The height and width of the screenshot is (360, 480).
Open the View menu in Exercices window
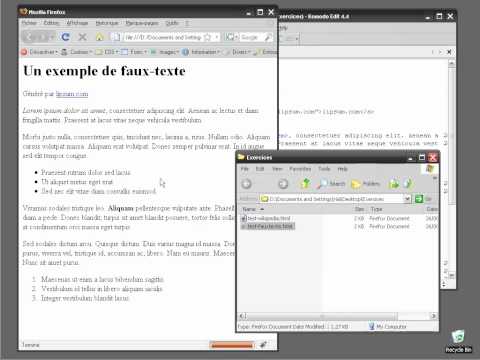tap(277, 169)
